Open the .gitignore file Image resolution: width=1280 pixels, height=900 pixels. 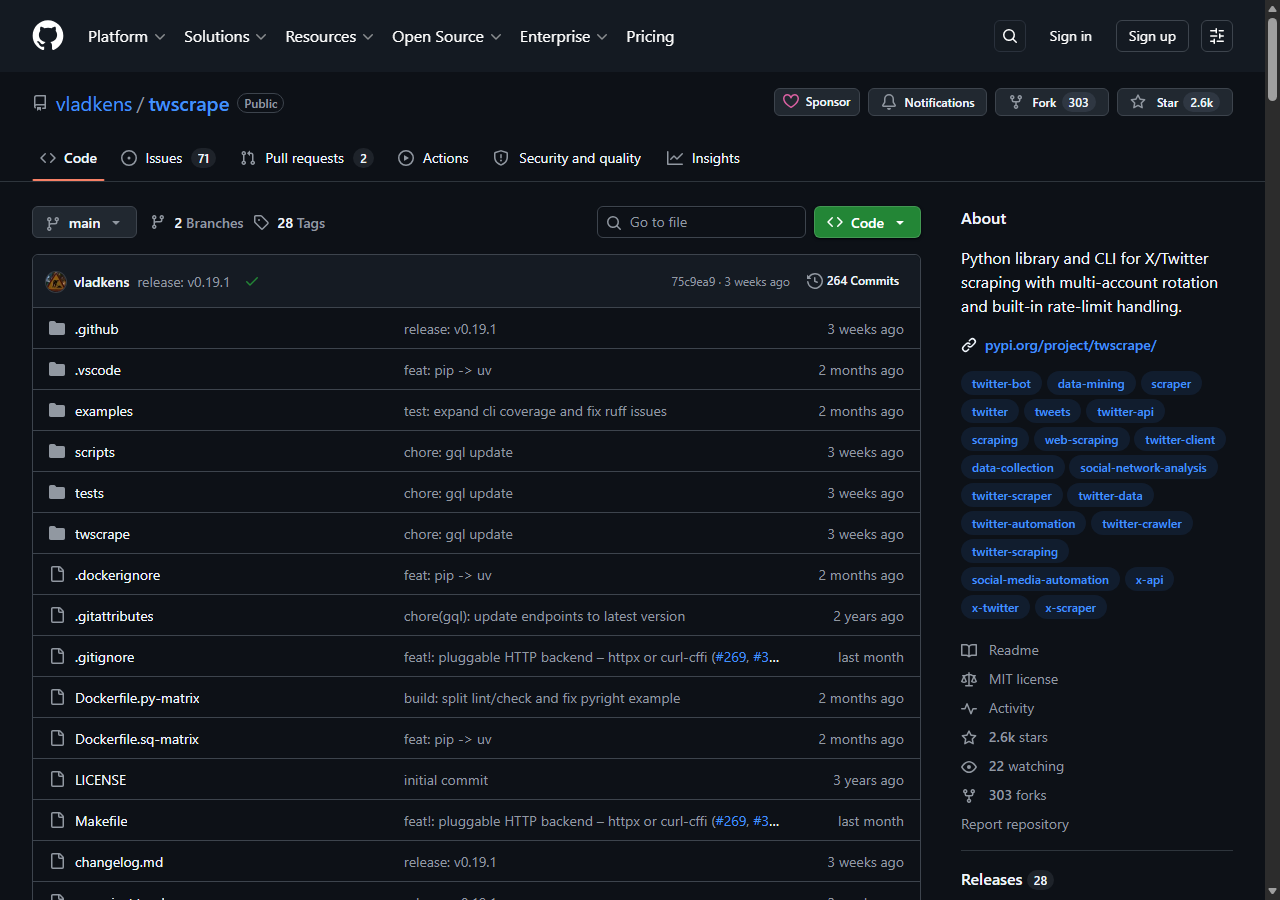click(x=104, y=657)
